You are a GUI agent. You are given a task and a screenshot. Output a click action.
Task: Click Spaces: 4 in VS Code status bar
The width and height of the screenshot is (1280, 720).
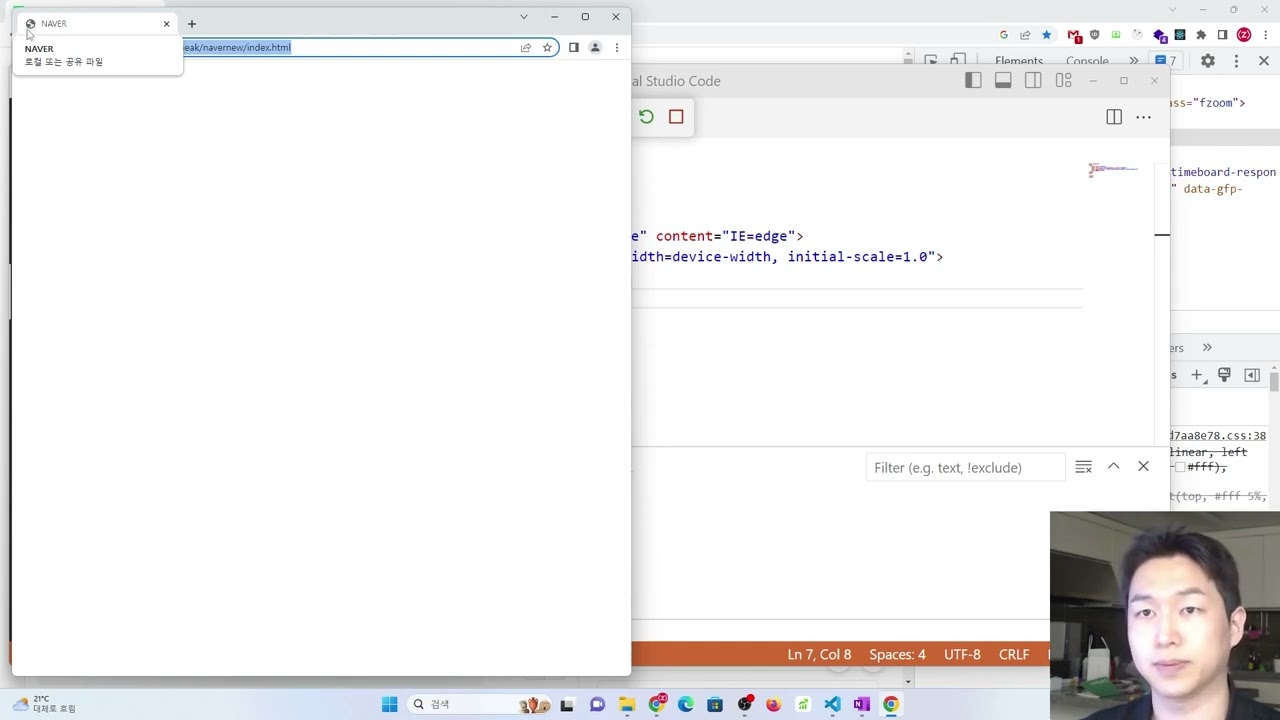pos(897,655)
